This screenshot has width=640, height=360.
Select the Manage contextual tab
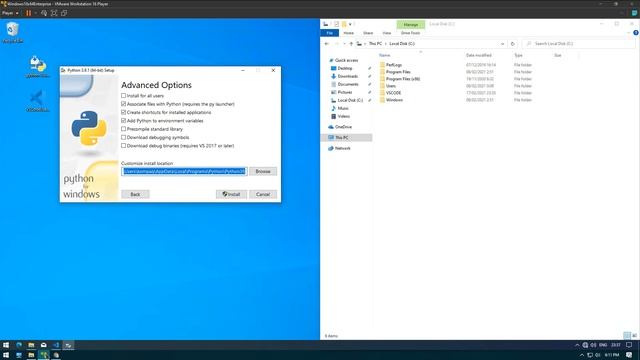point(411,24)
